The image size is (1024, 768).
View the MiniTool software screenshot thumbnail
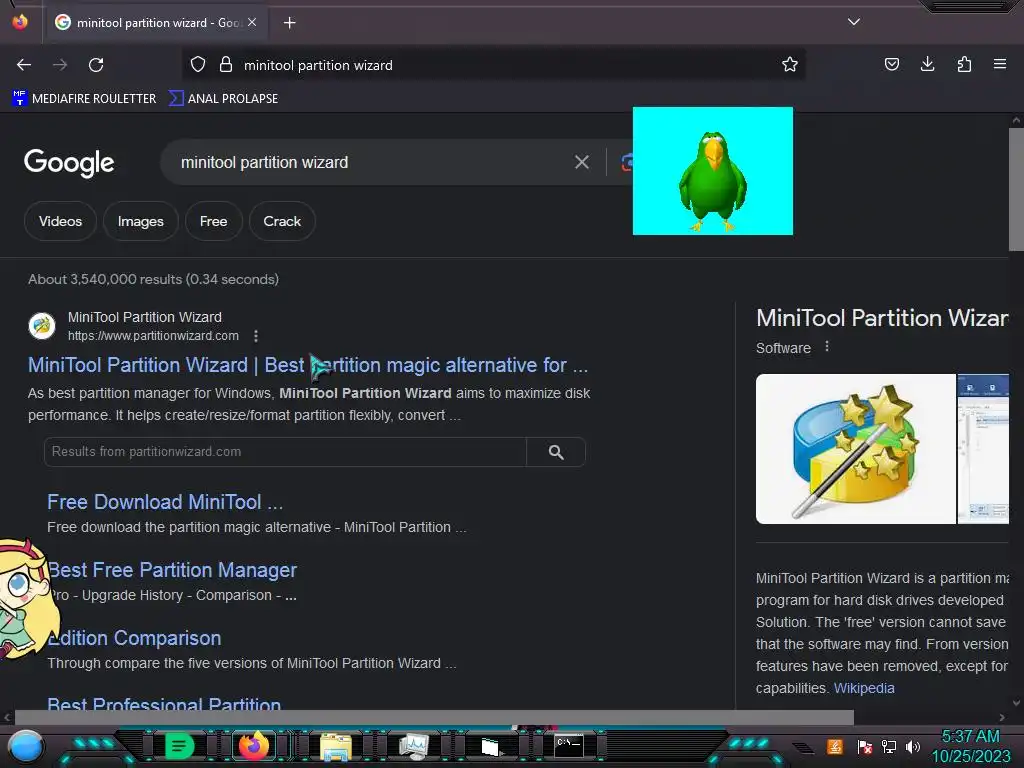click(x=983, y=449)
